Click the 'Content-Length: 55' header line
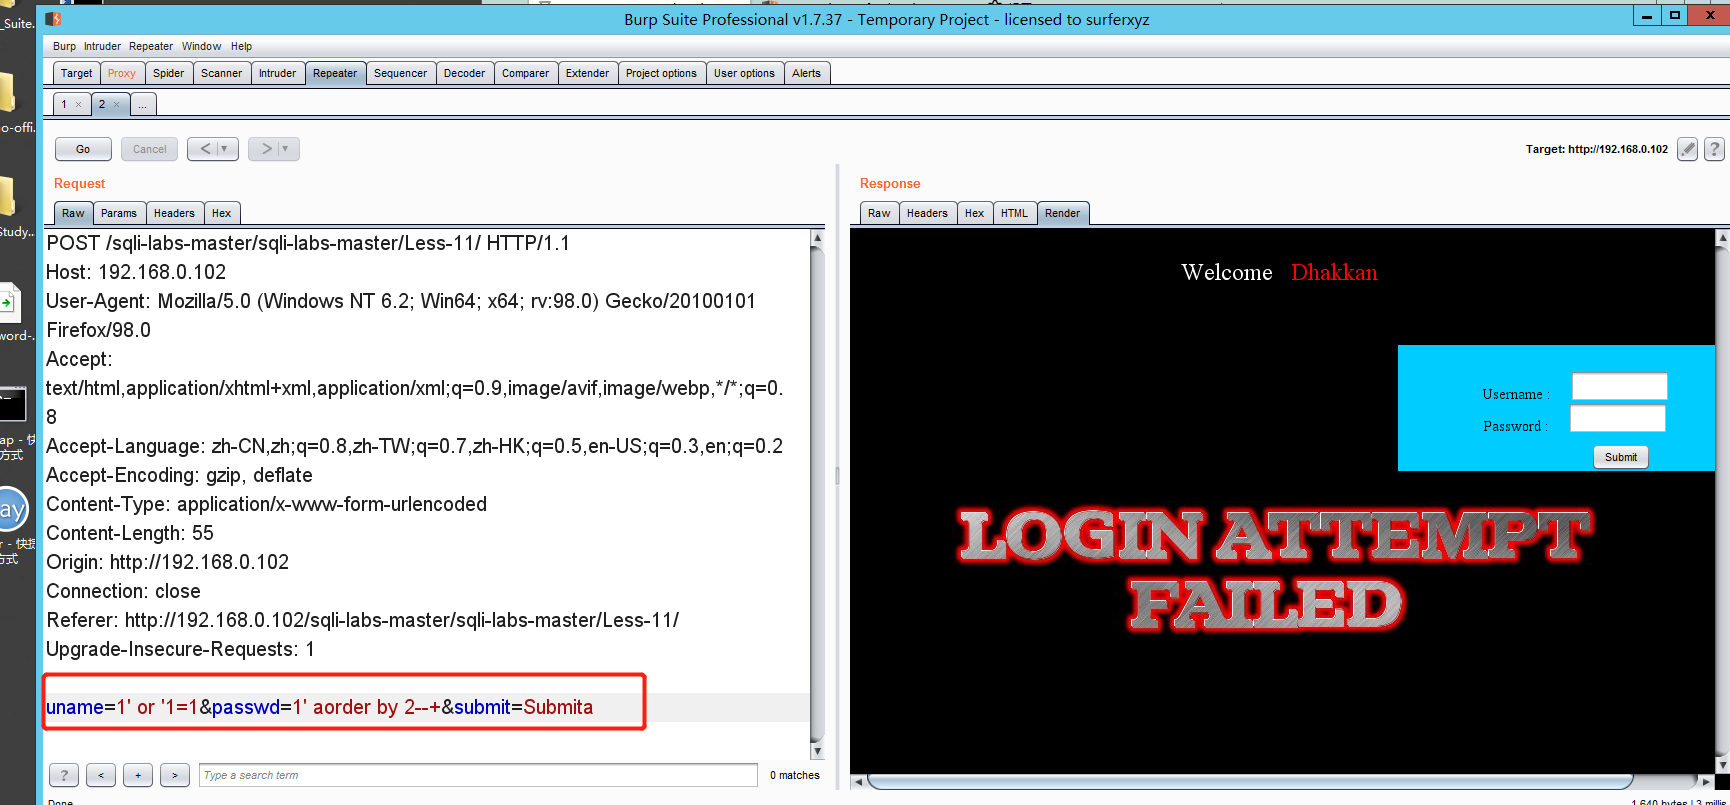Image resolution: width=1730 pixels, height=805 pixels. coord(130,533)
